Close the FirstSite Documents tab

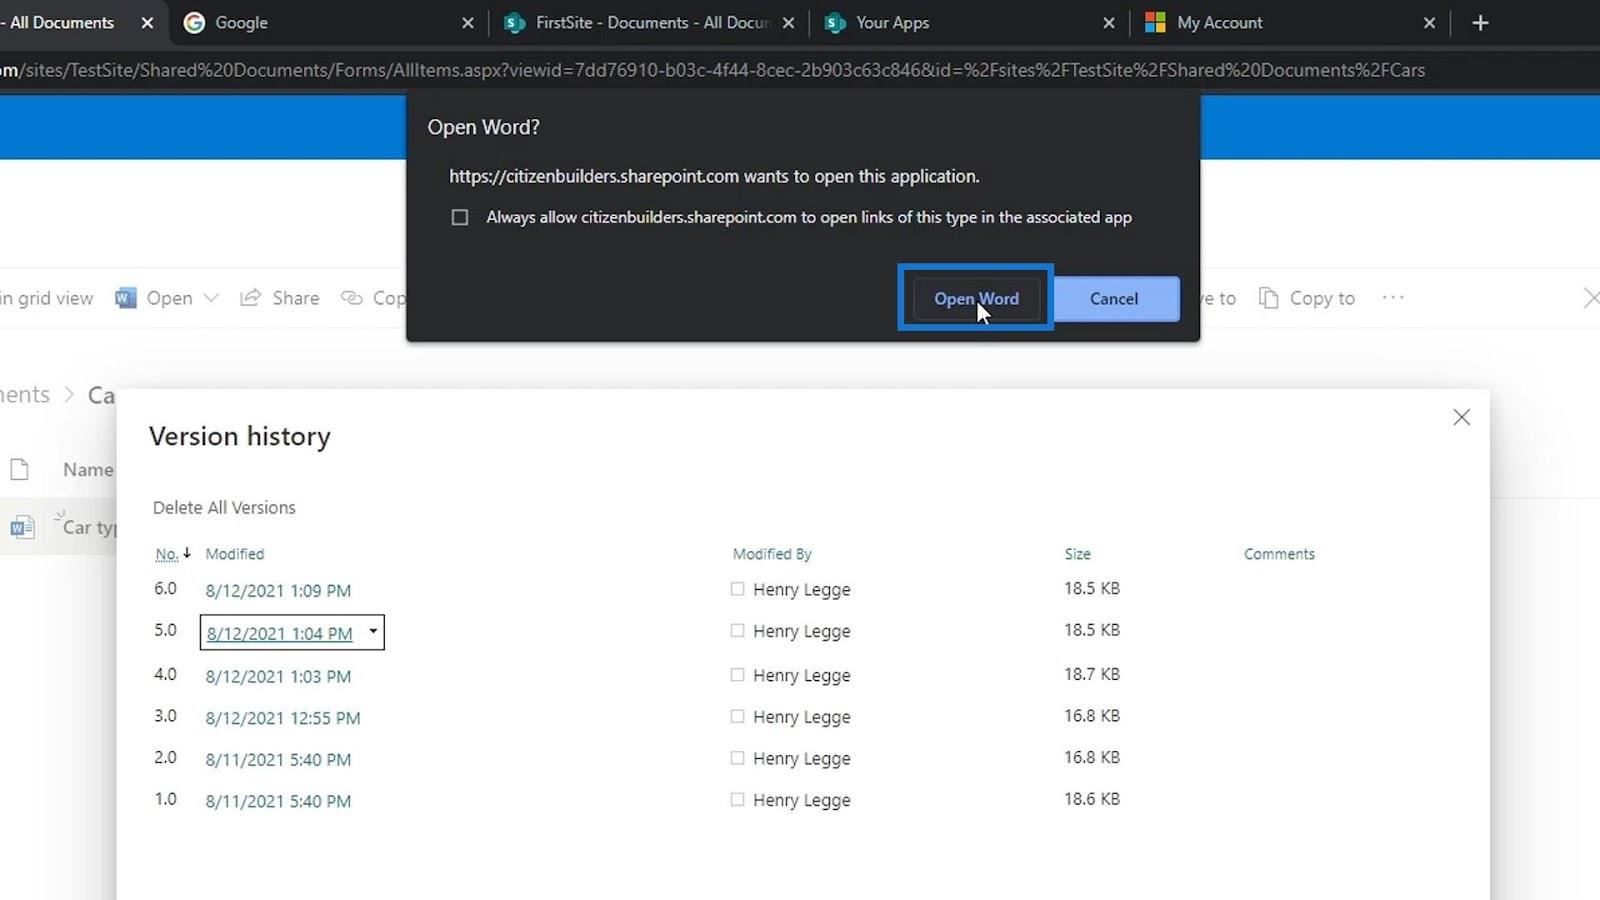tap(788, 22)
